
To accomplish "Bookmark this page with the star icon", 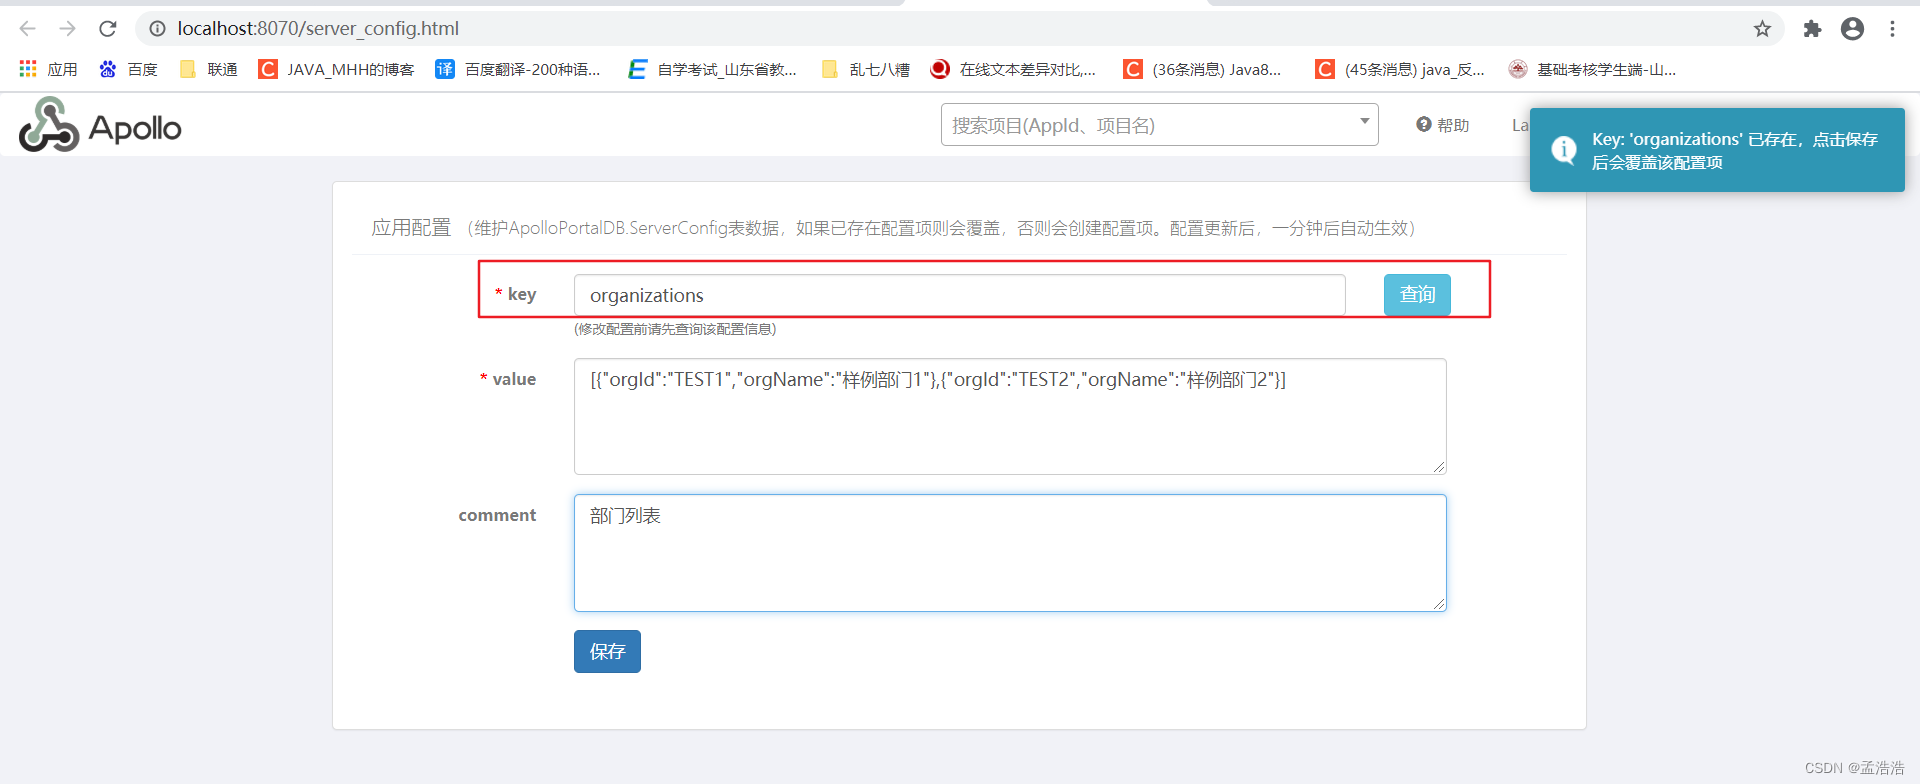I will [1762, 29].
